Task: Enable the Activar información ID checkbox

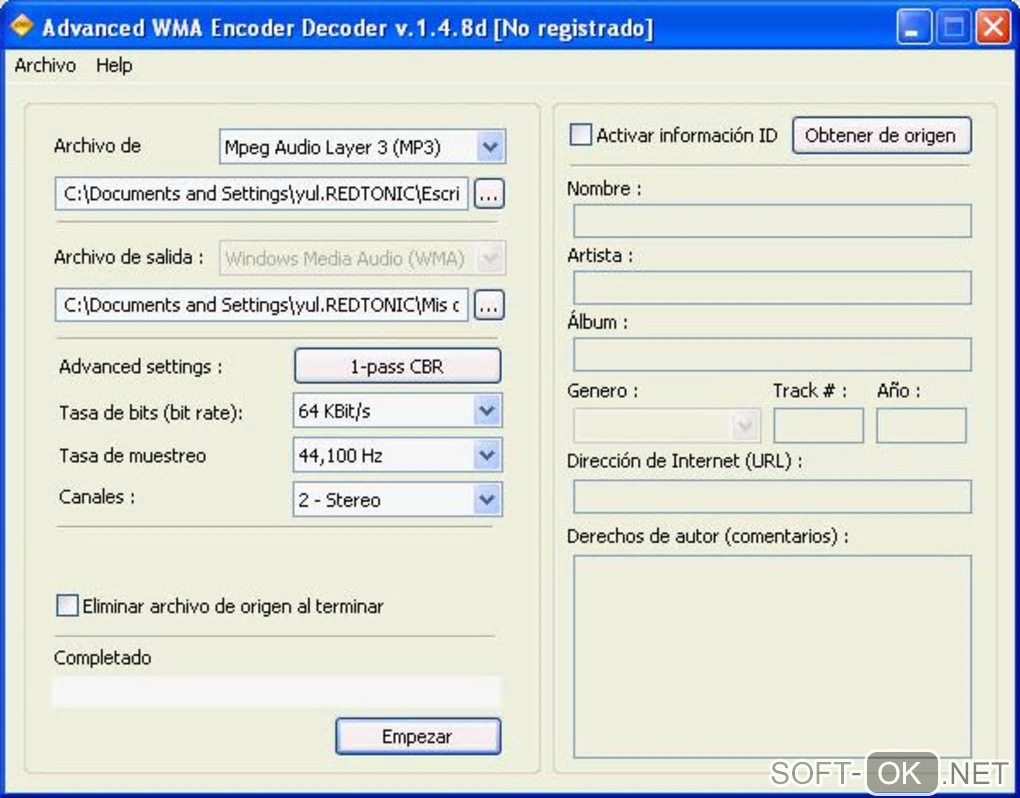Action: coord(580,135)
